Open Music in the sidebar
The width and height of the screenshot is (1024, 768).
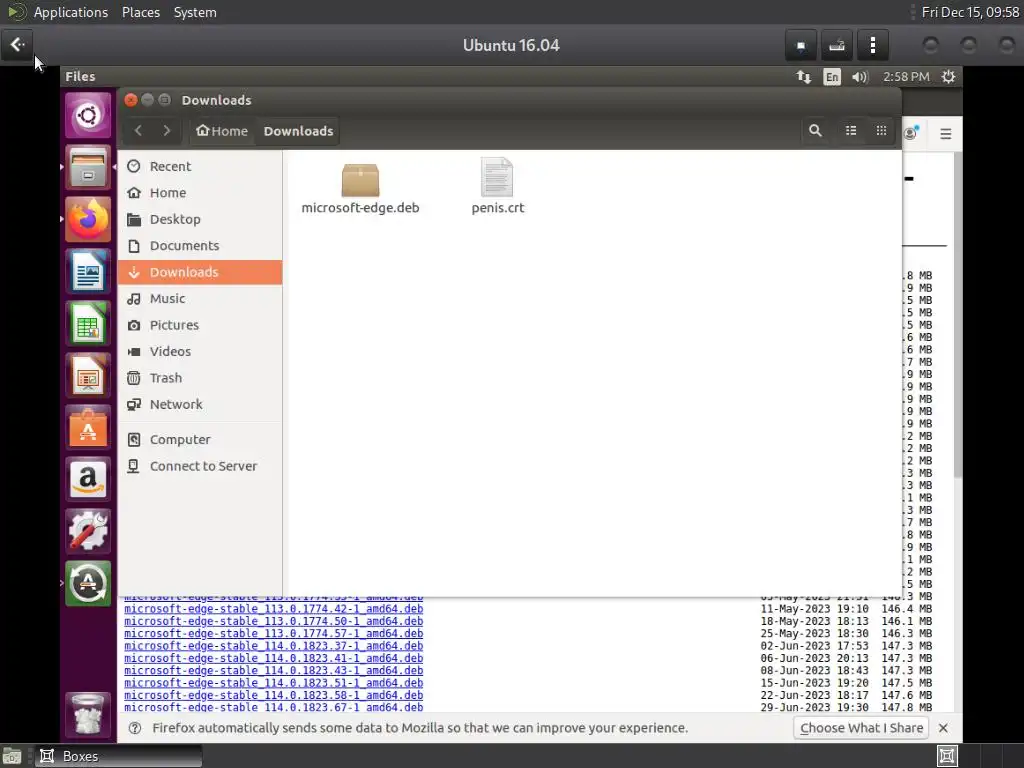[x=200, y=298]
